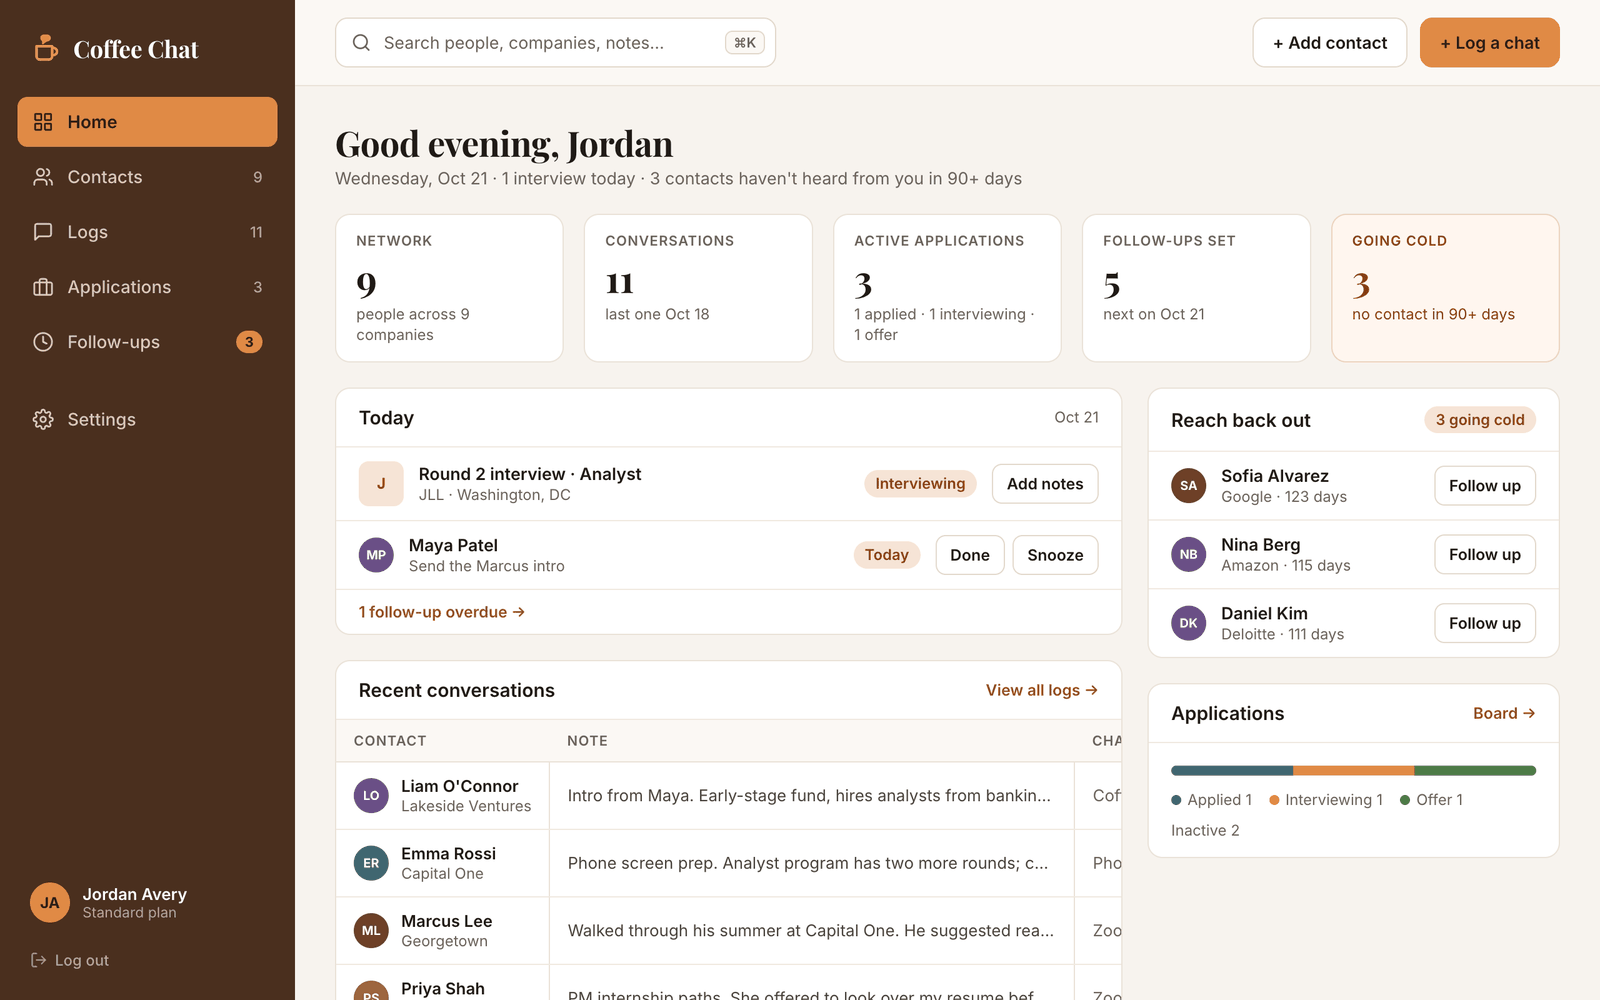Click Maya Patel's MP avatar

[x=376, y=555]
